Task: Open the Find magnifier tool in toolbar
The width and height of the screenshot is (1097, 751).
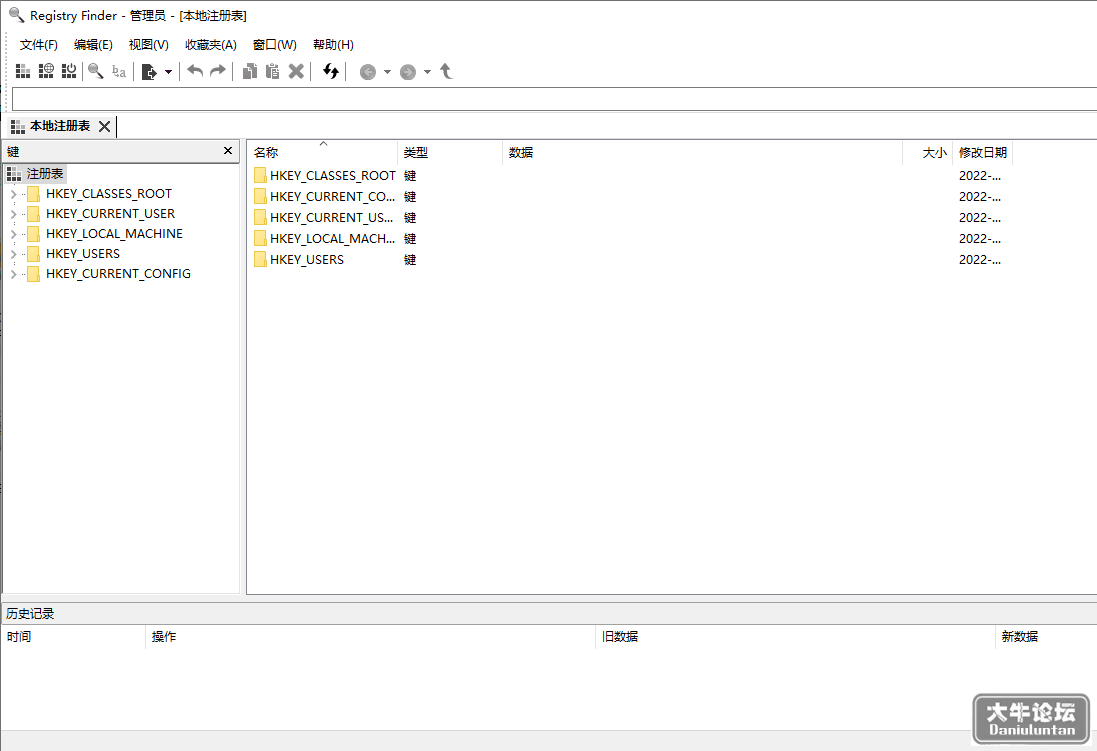Action: click(96, 71)
